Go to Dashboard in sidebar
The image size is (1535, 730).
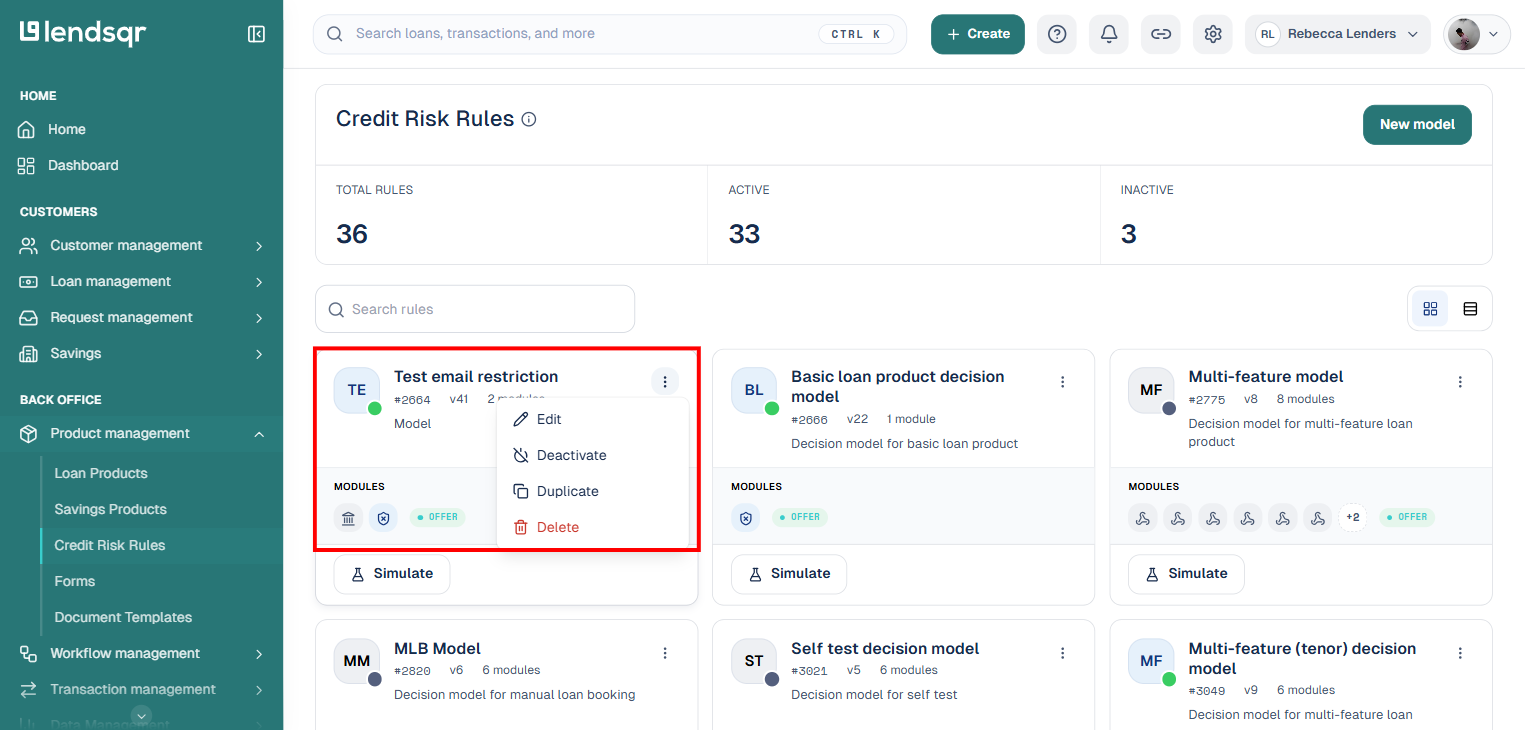click(83, 166)
